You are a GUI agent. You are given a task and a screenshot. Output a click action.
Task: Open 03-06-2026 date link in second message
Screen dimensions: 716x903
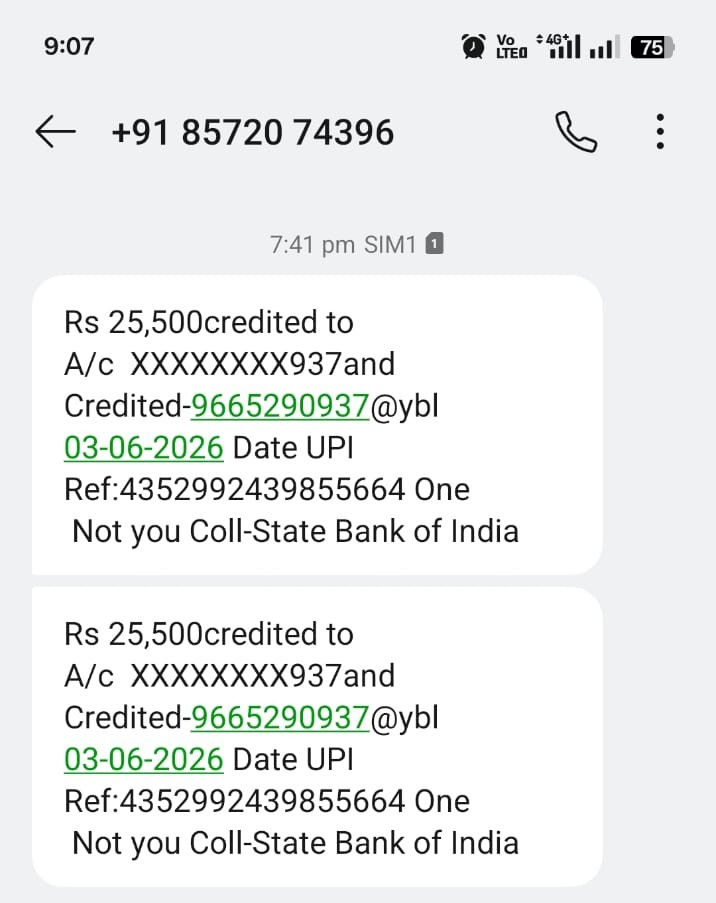pos(143,760)
